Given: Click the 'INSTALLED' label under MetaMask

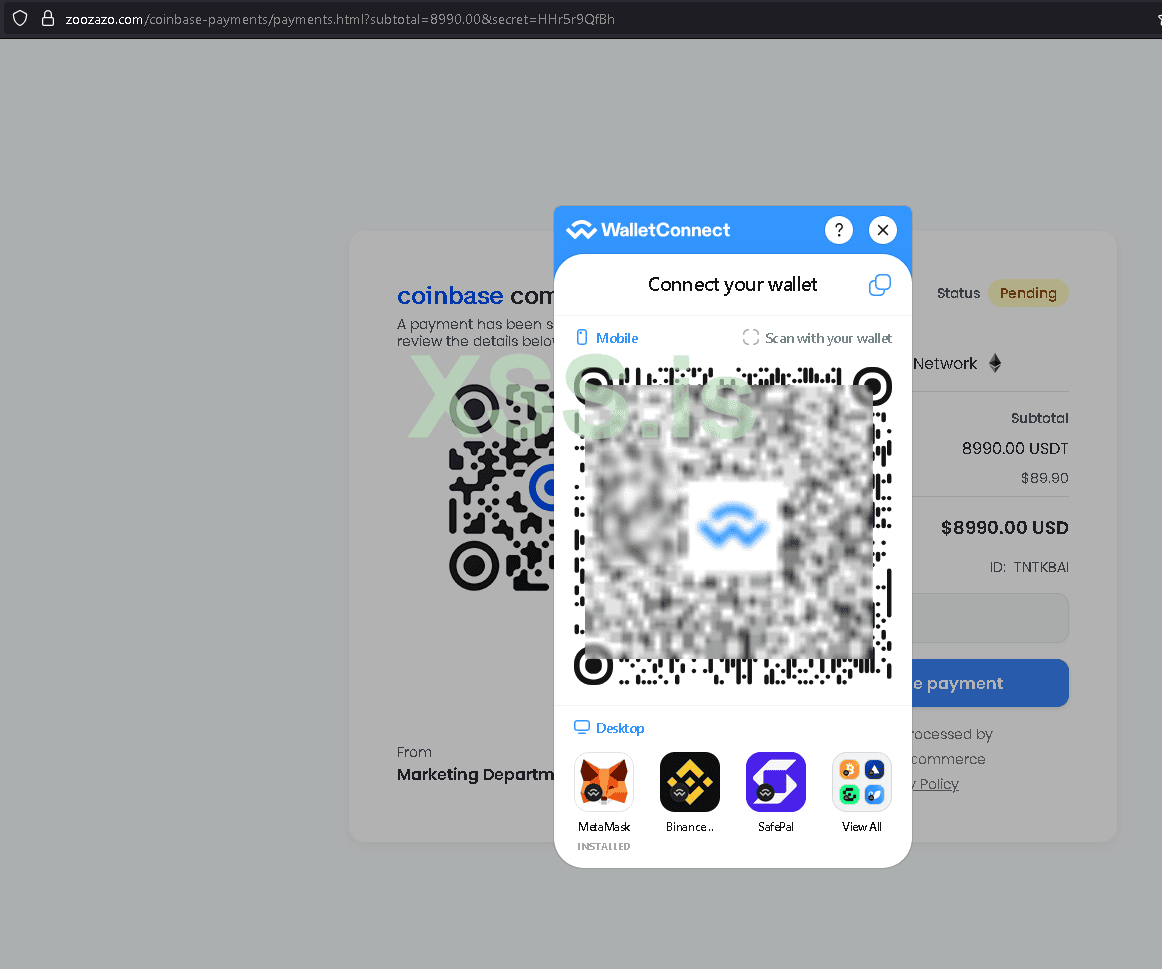Looking at the screenshot, I should pyautogui.click(x=604, y=846).
